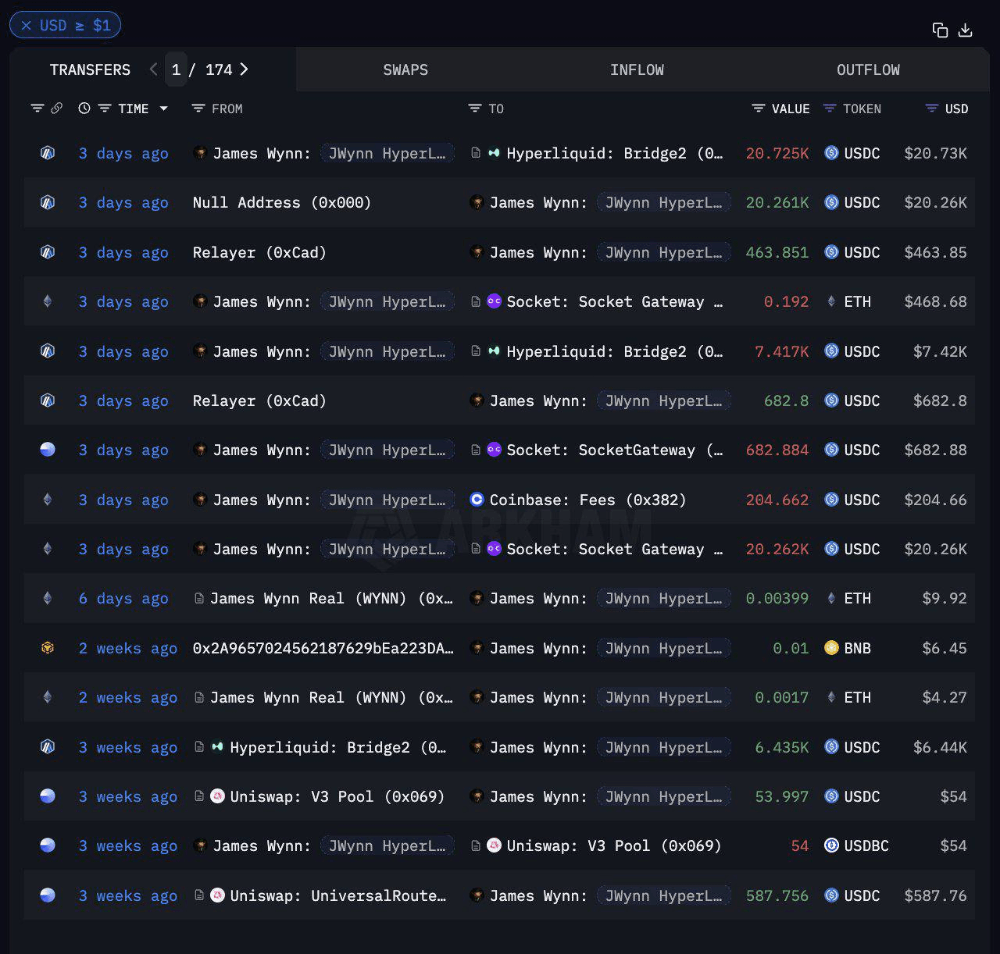Remove the USD ≥ $1 filter chip

click(x=26, y=26)
